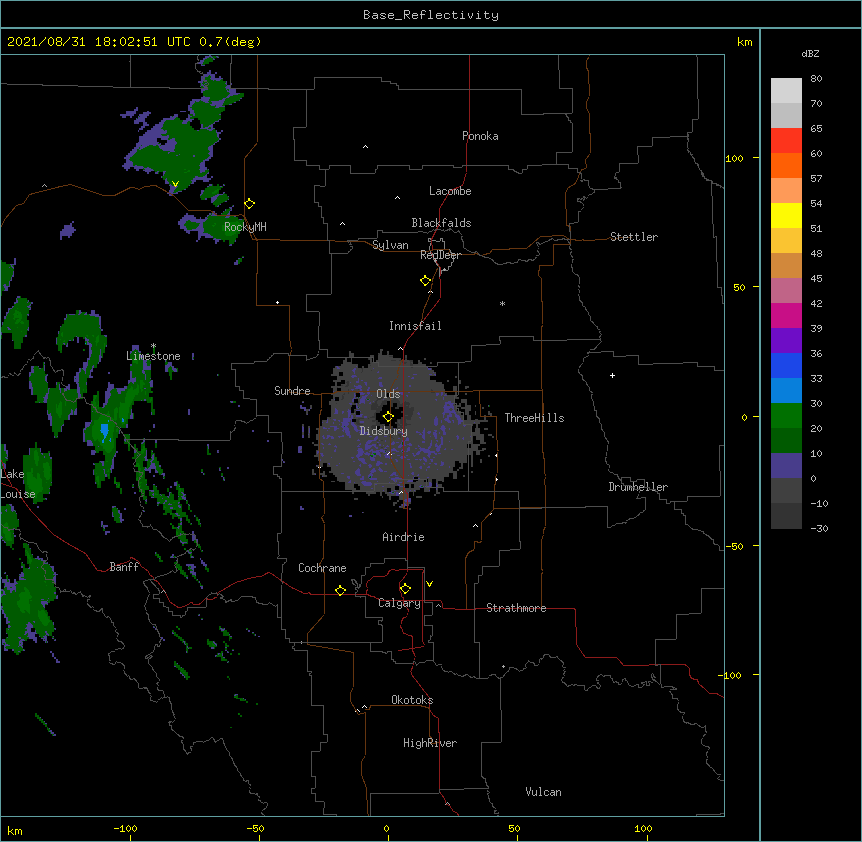
Task: Select the white plus marker north of Drumheller
Action: [x=612, y=375]
